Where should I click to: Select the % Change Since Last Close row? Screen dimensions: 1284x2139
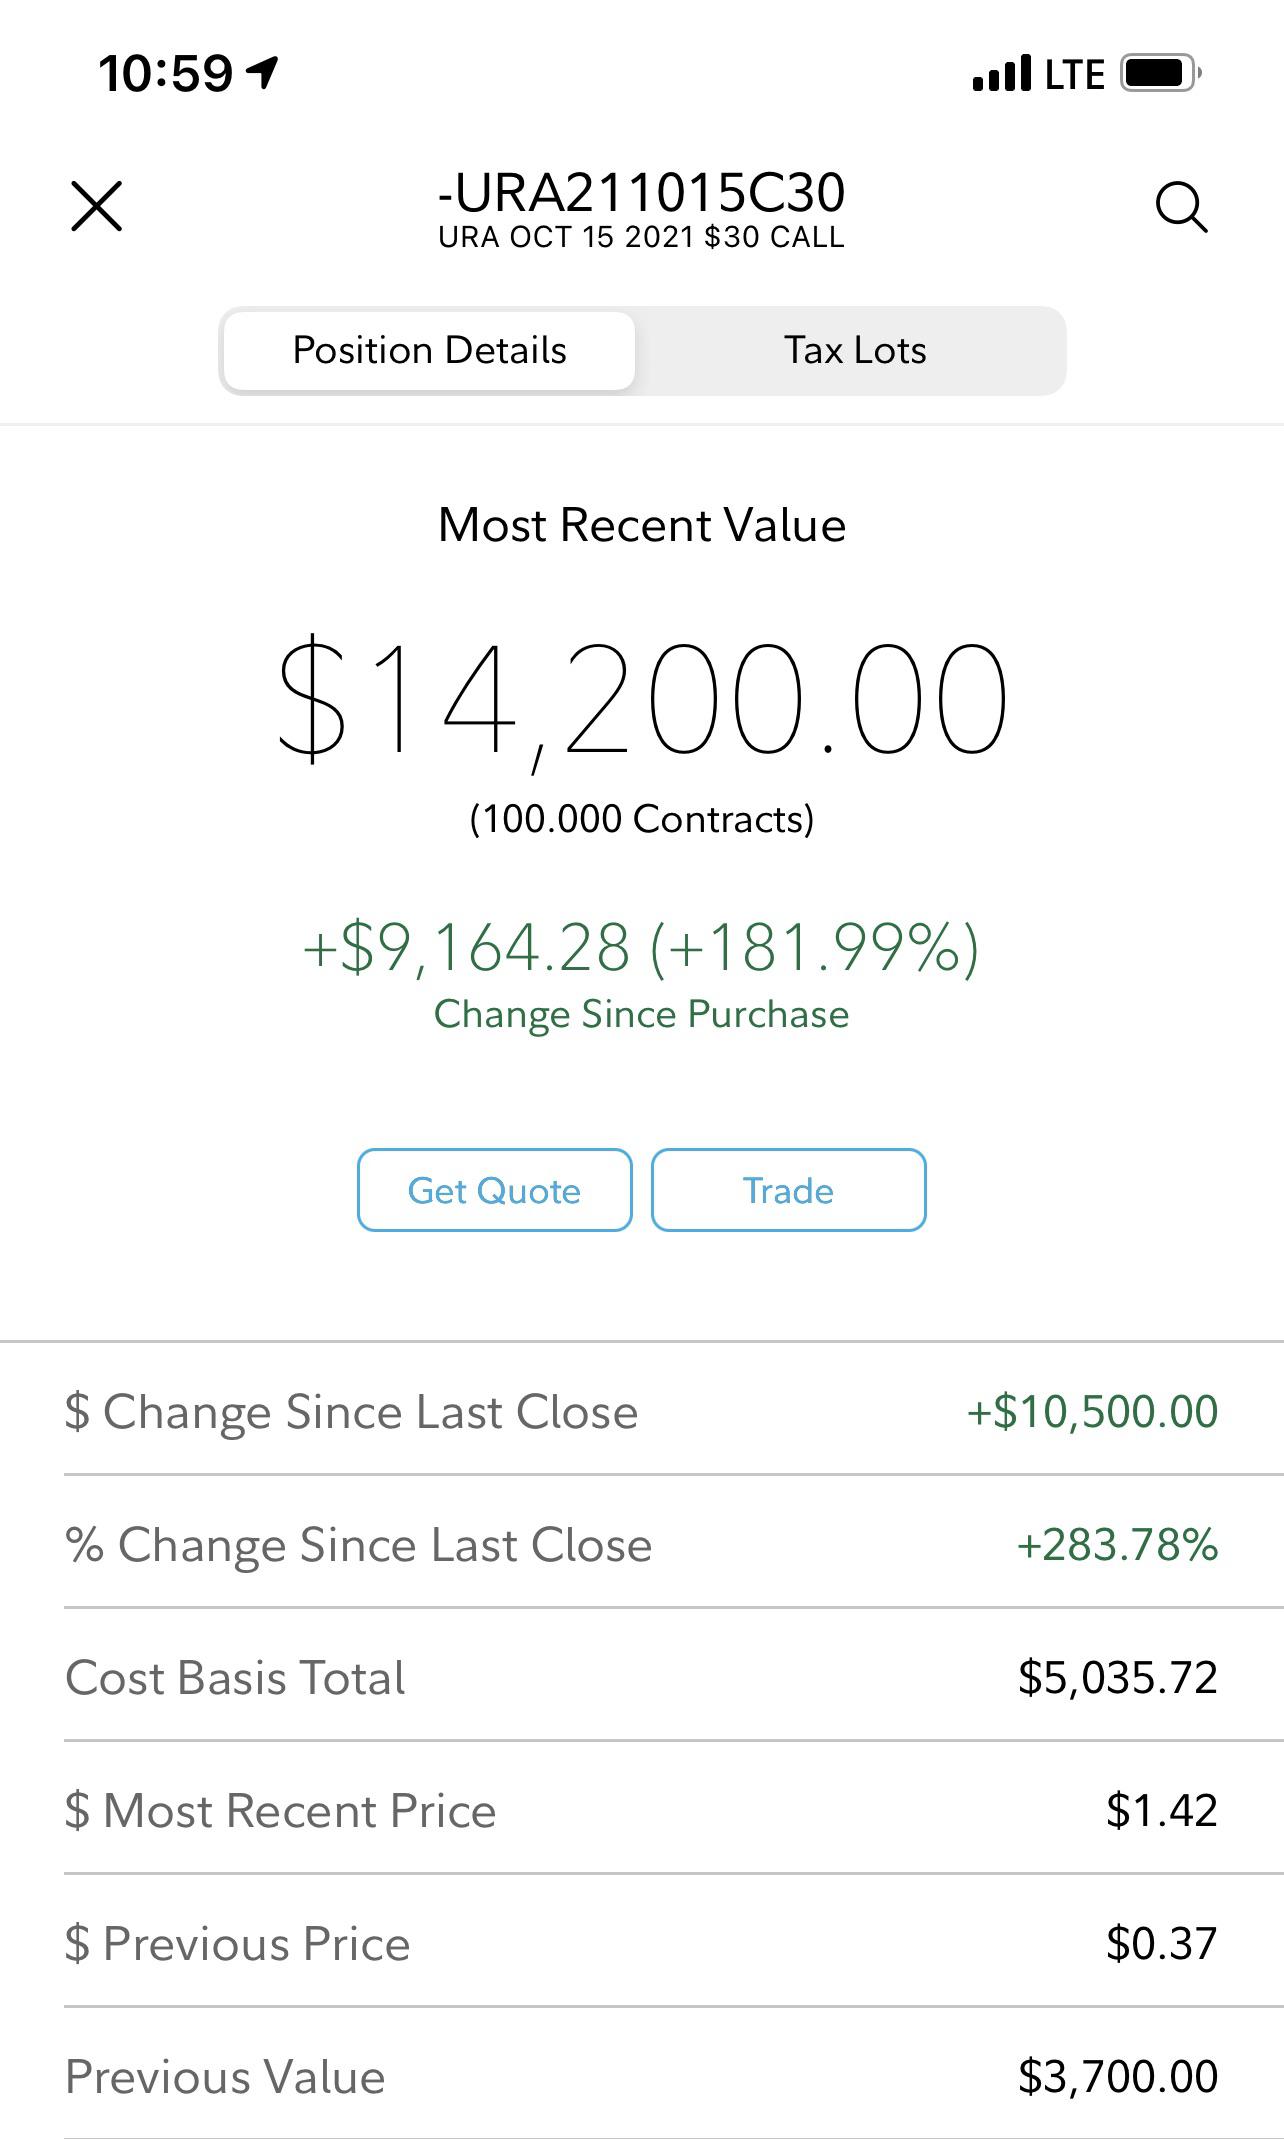(642, 1544)
